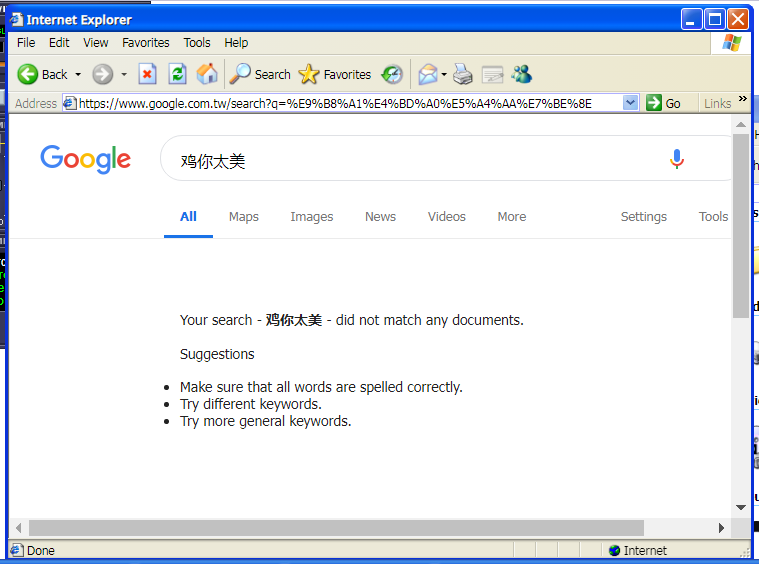Click the green Go button
The image size is (759, 564).
pyautogui.click(x=664, y=103)
